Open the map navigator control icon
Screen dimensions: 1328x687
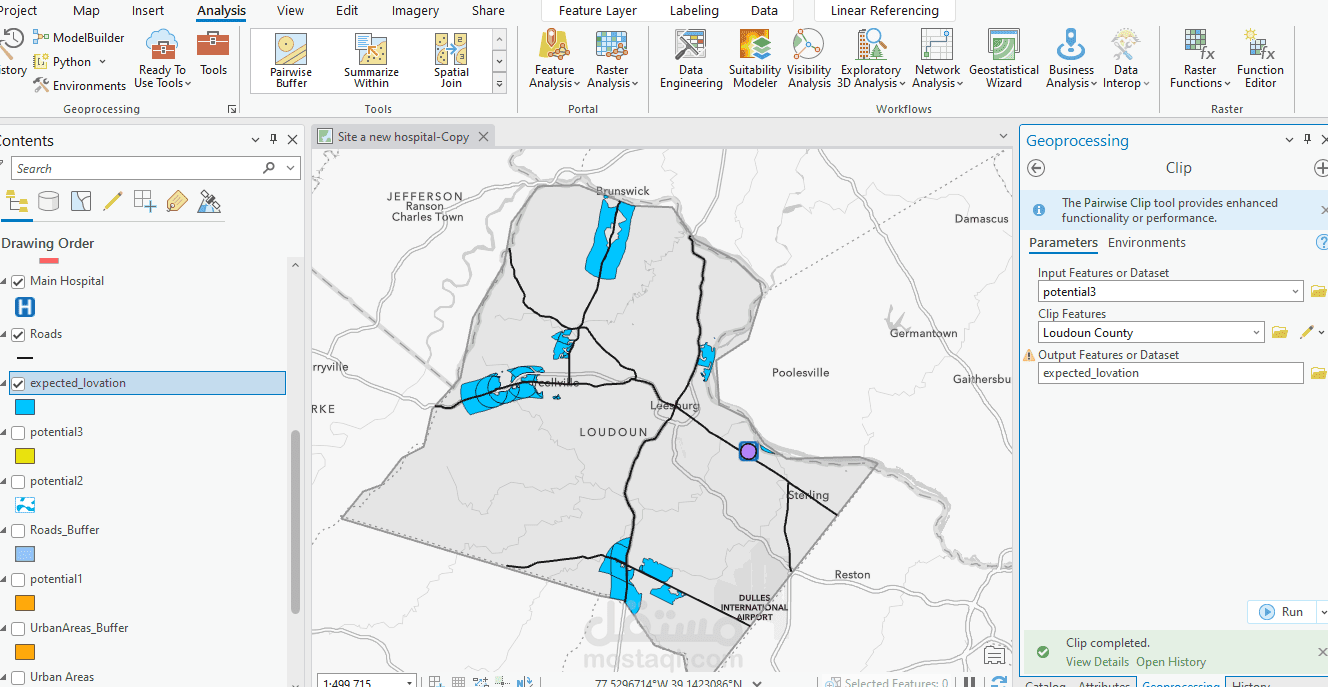pyautogui.click(x=994, y=656)
